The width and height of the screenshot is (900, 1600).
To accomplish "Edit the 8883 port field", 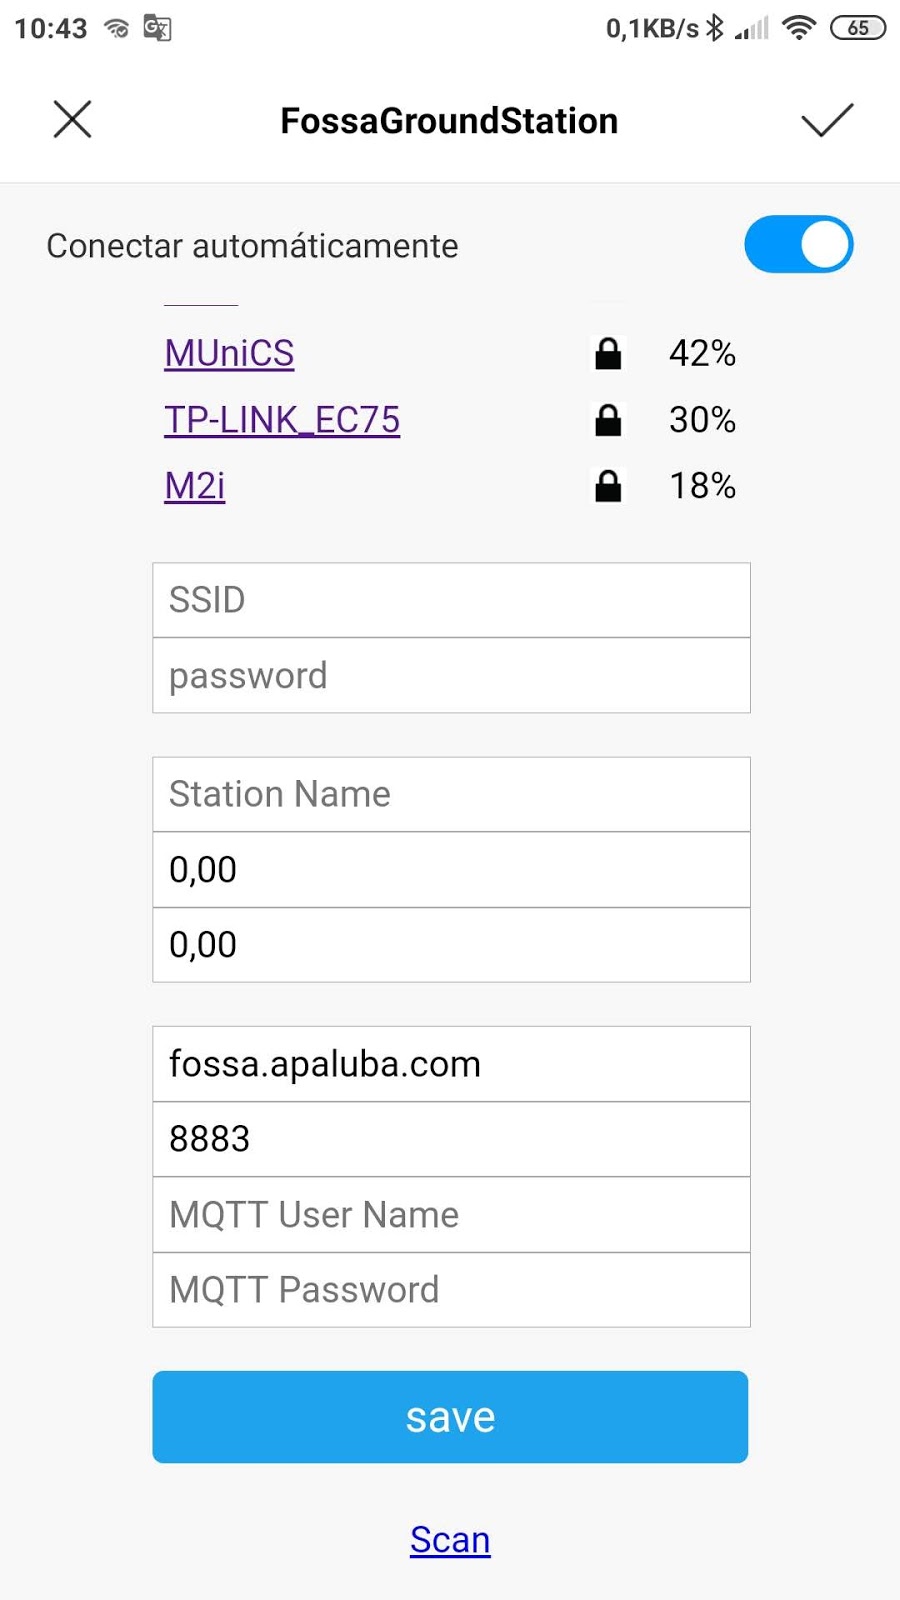I will (x=451, y=1139).
